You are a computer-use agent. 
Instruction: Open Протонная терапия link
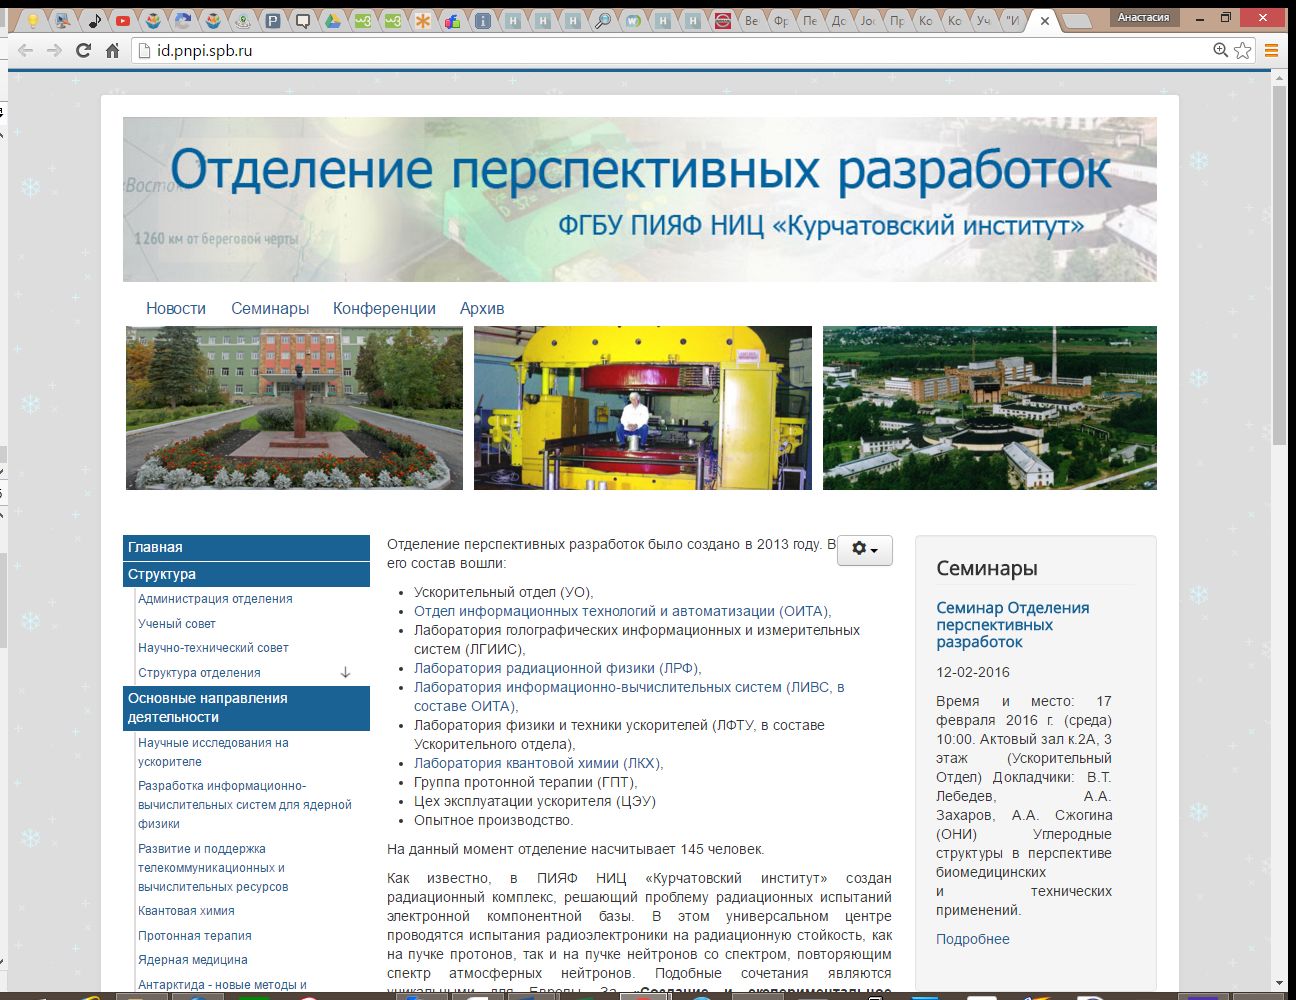[195, 936]
